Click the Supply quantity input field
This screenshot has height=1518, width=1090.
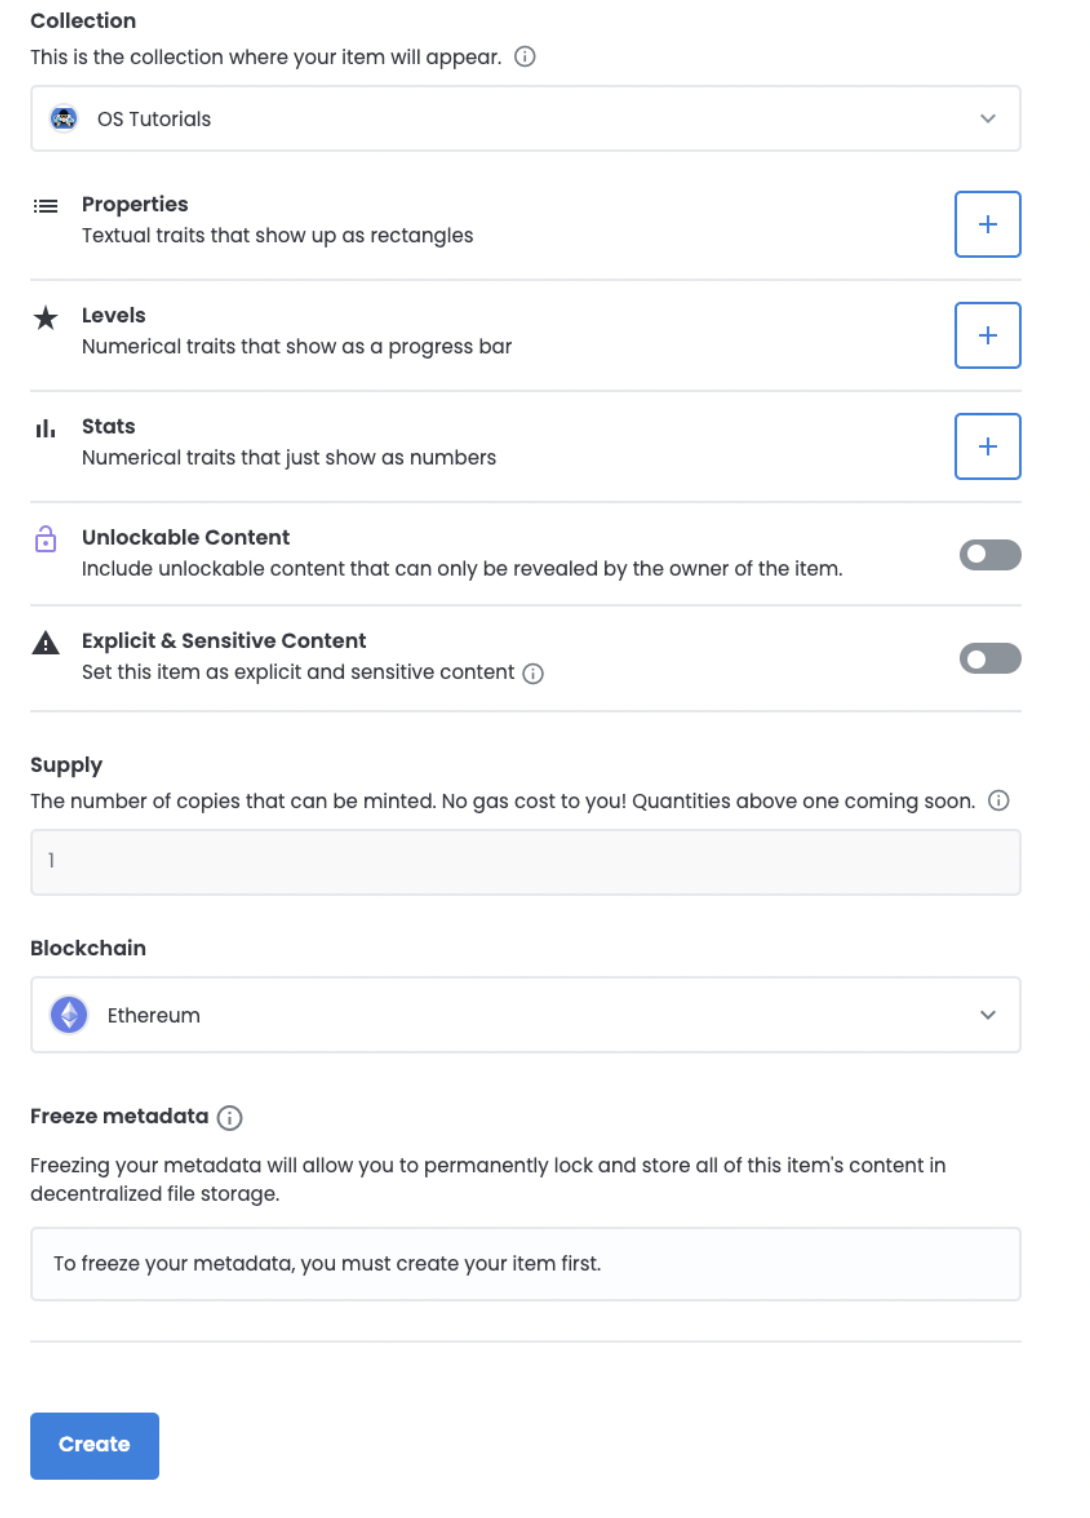pos(526,862)
